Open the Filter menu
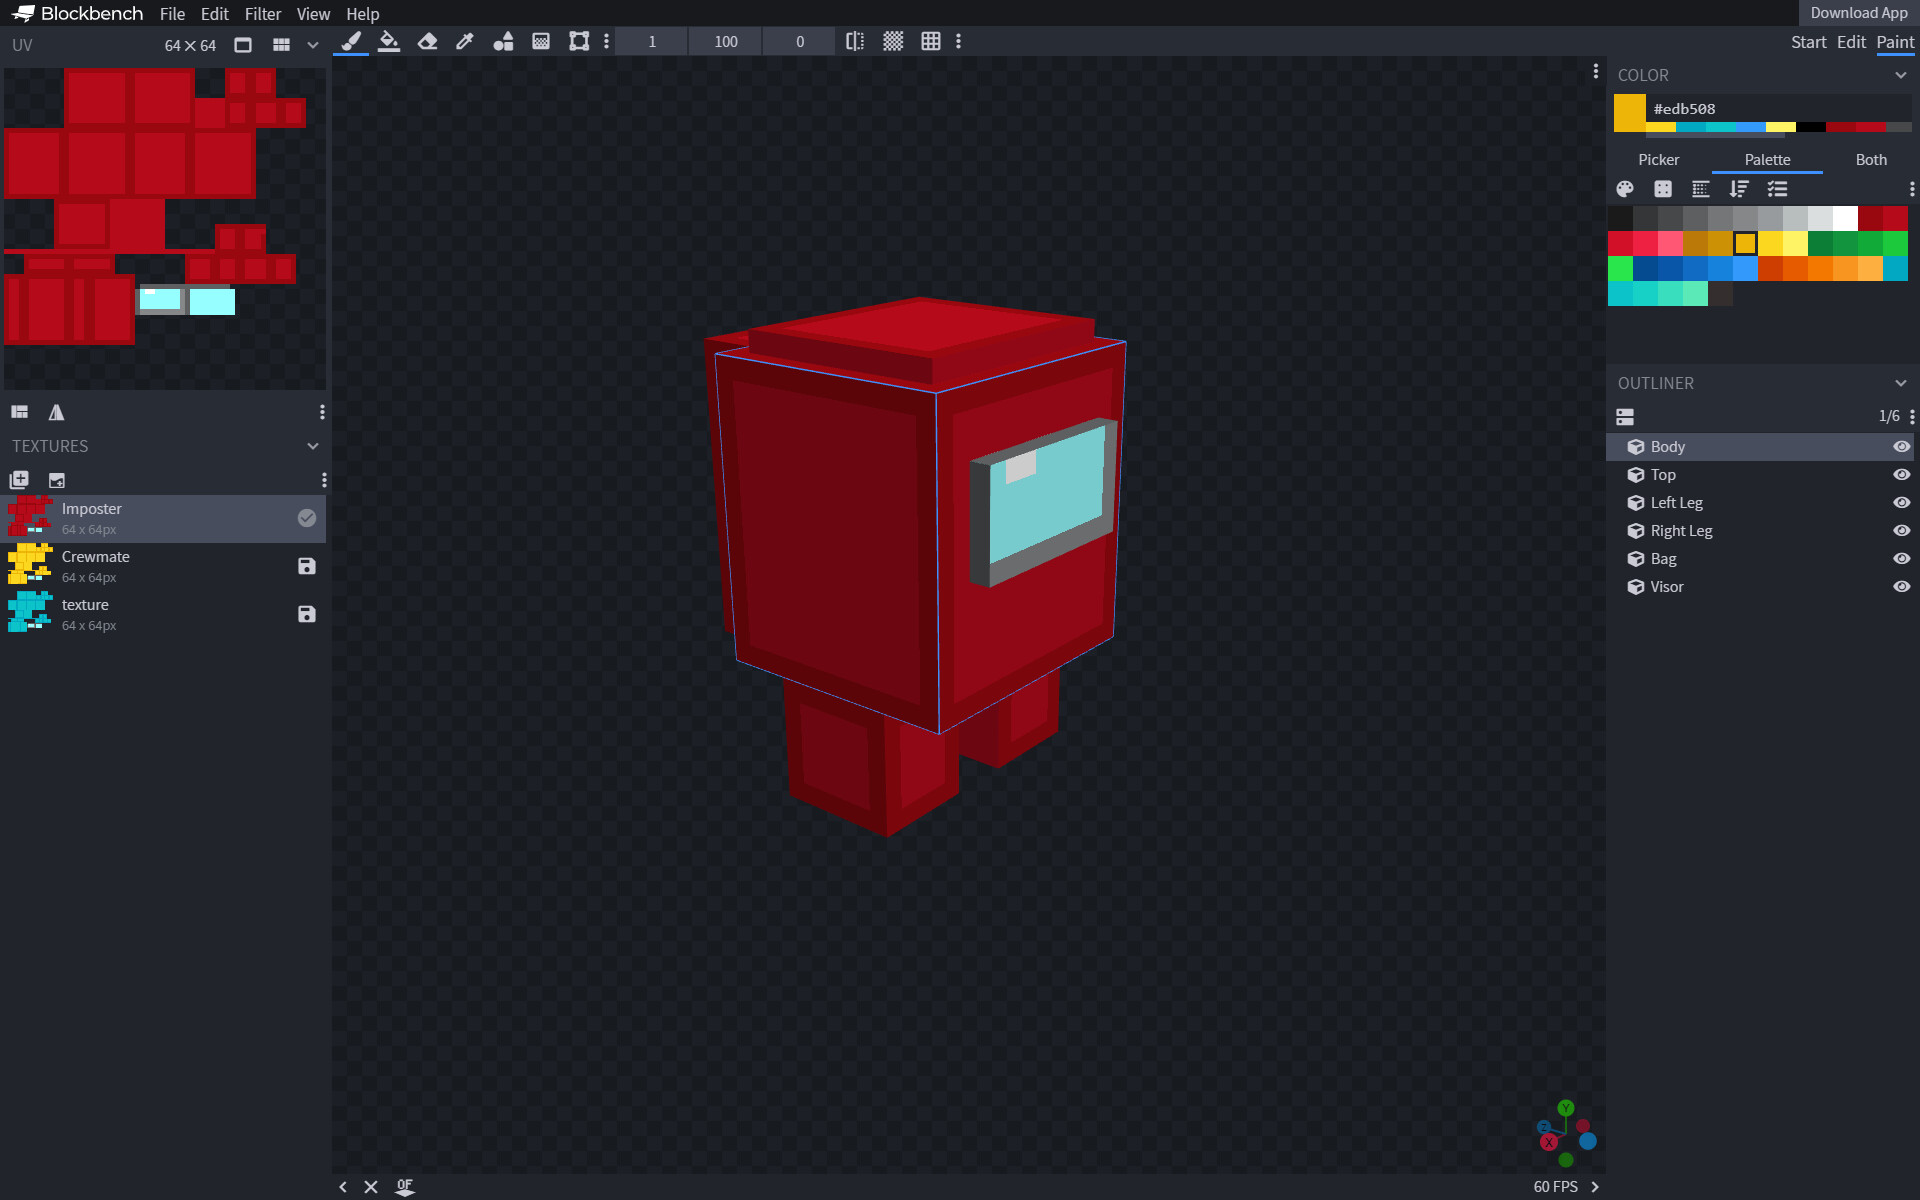 click(263, 14)
